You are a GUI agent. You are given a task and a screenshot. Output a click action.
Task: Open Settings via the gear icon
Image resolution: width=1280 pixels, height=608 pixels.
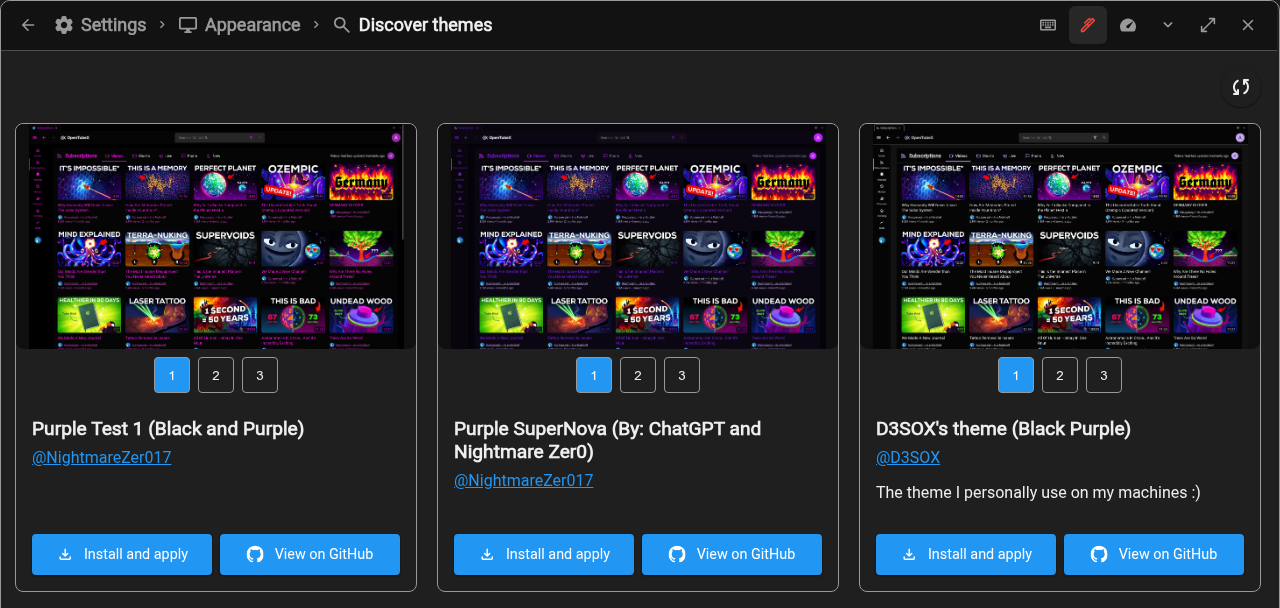pos(64,25)
